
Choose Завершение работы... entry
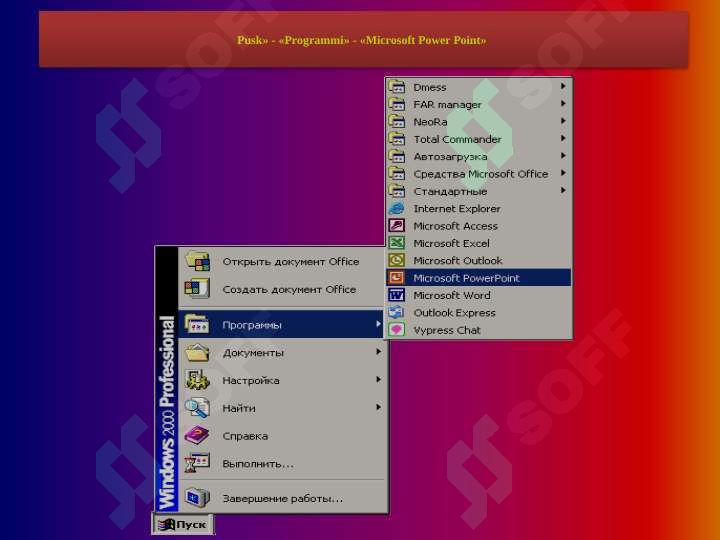[x=281, y=498]
